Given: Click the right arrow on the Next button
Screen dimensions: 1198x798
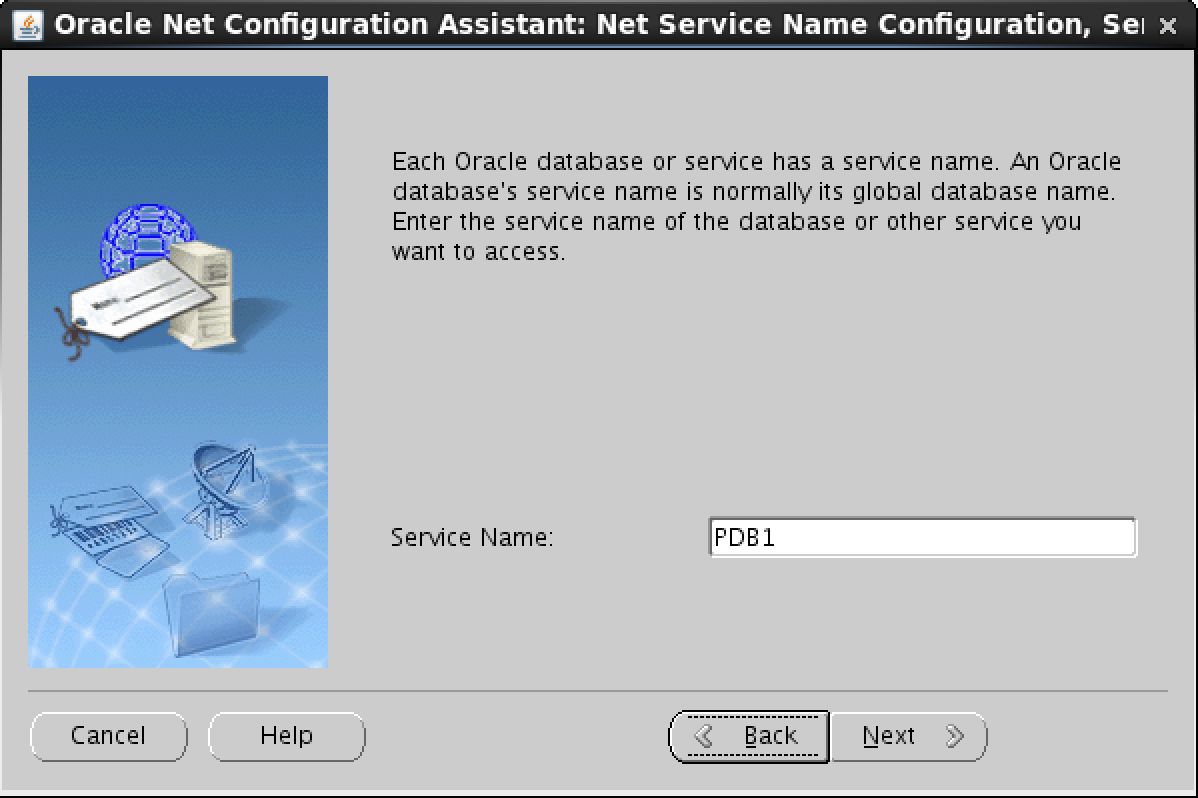Looking at the screenshot, I should click(955, 737).
